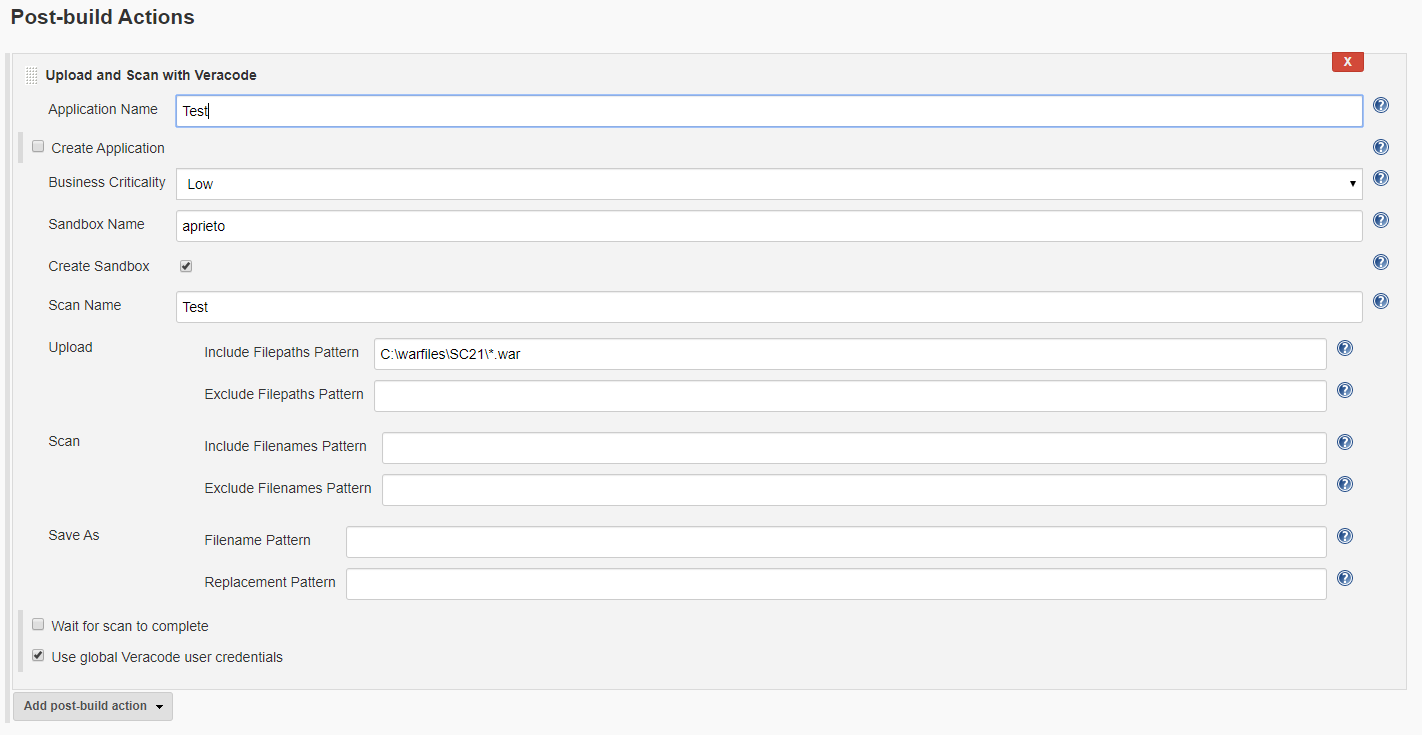Viewport: 1422px width, 735px height.
Task: Open the Business Criticality dropdown
Action: [x=768, y=184]
